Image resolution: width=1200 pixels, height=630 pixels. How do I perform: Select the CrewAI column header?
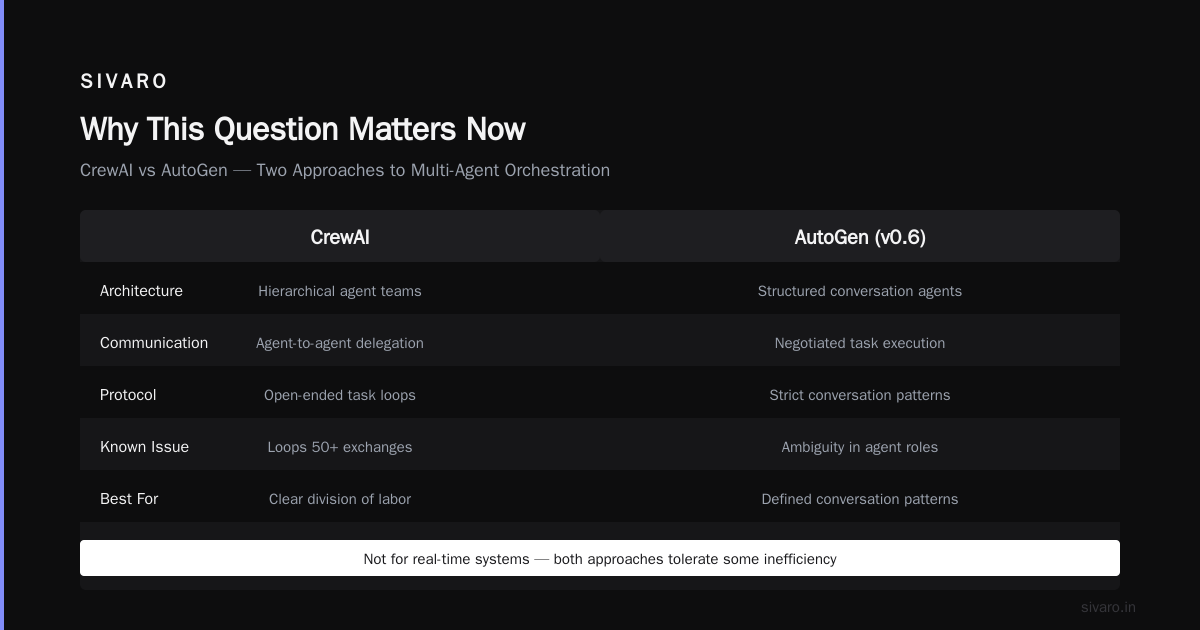(x=340, y=237)
